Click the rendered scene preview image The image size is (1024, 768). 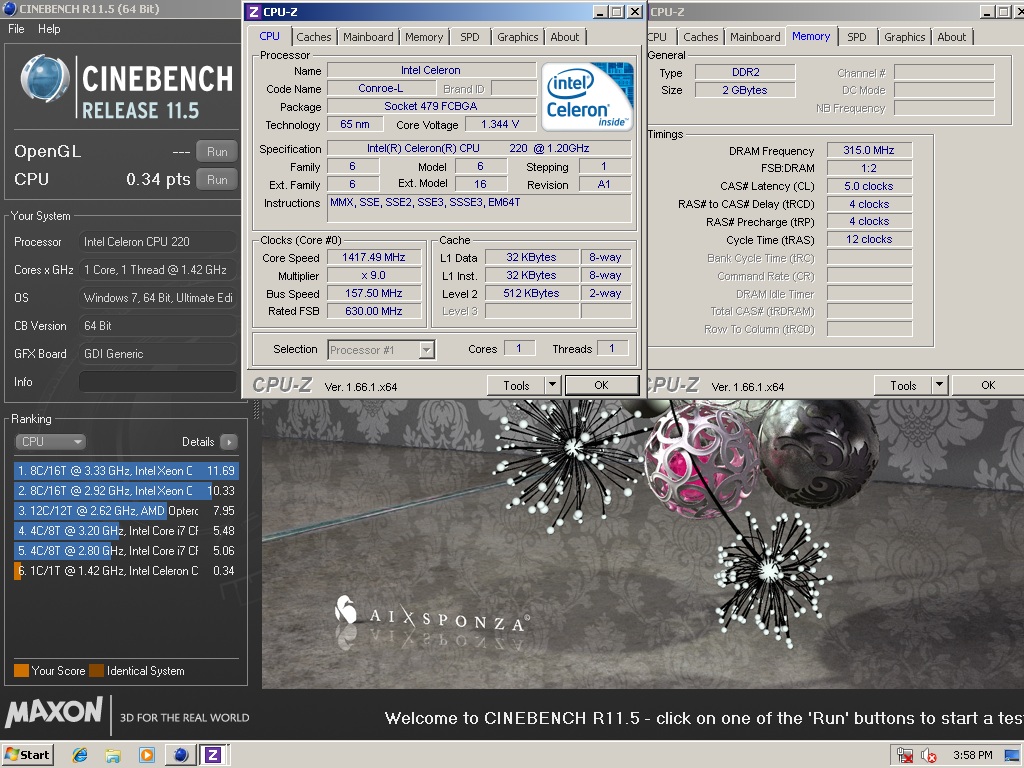pos(643,544)
